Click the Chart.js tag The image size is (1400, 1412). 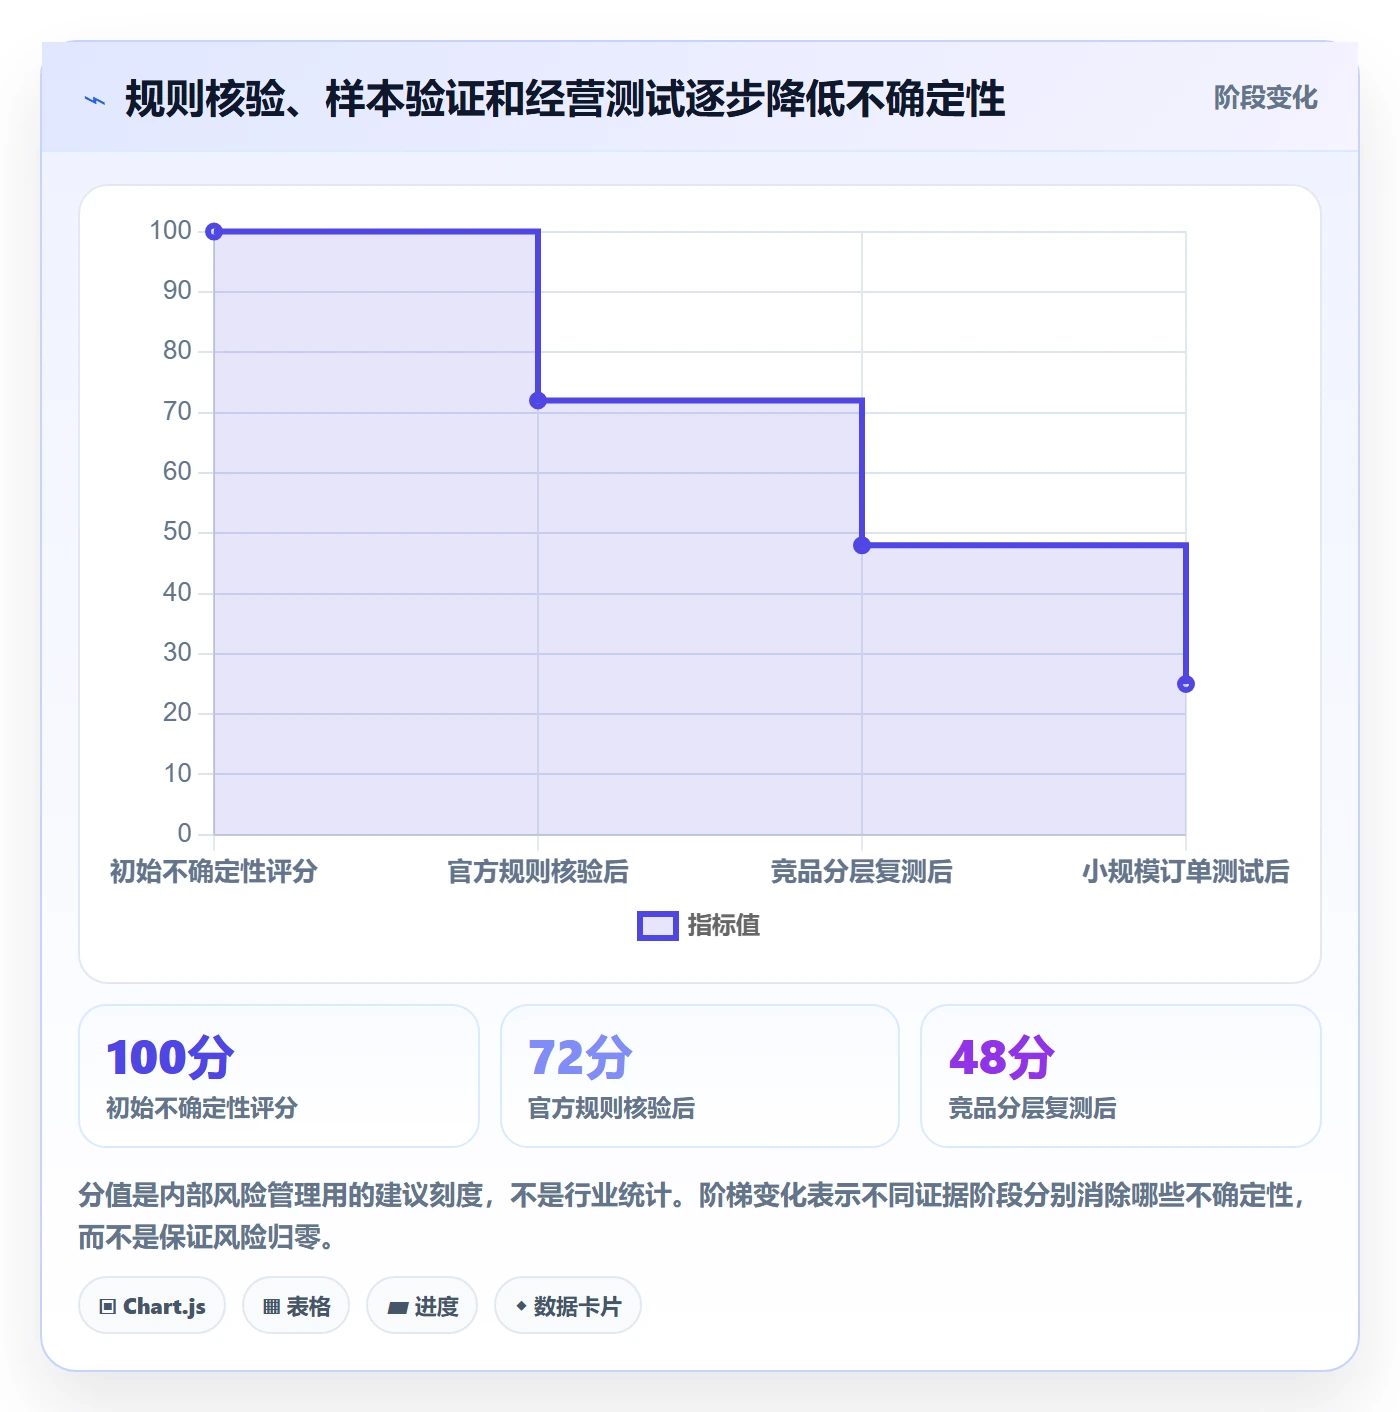click(152, 1305)
